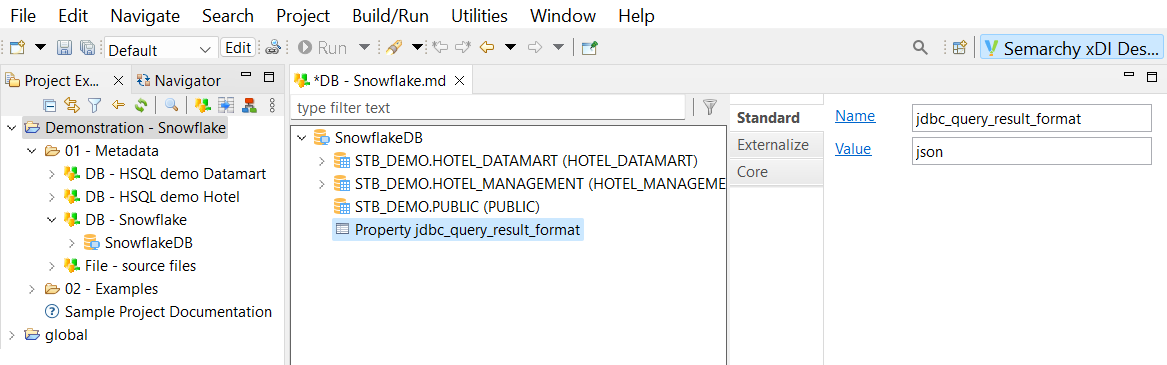
Task: Open the Window menu
Action: point(563,16)
